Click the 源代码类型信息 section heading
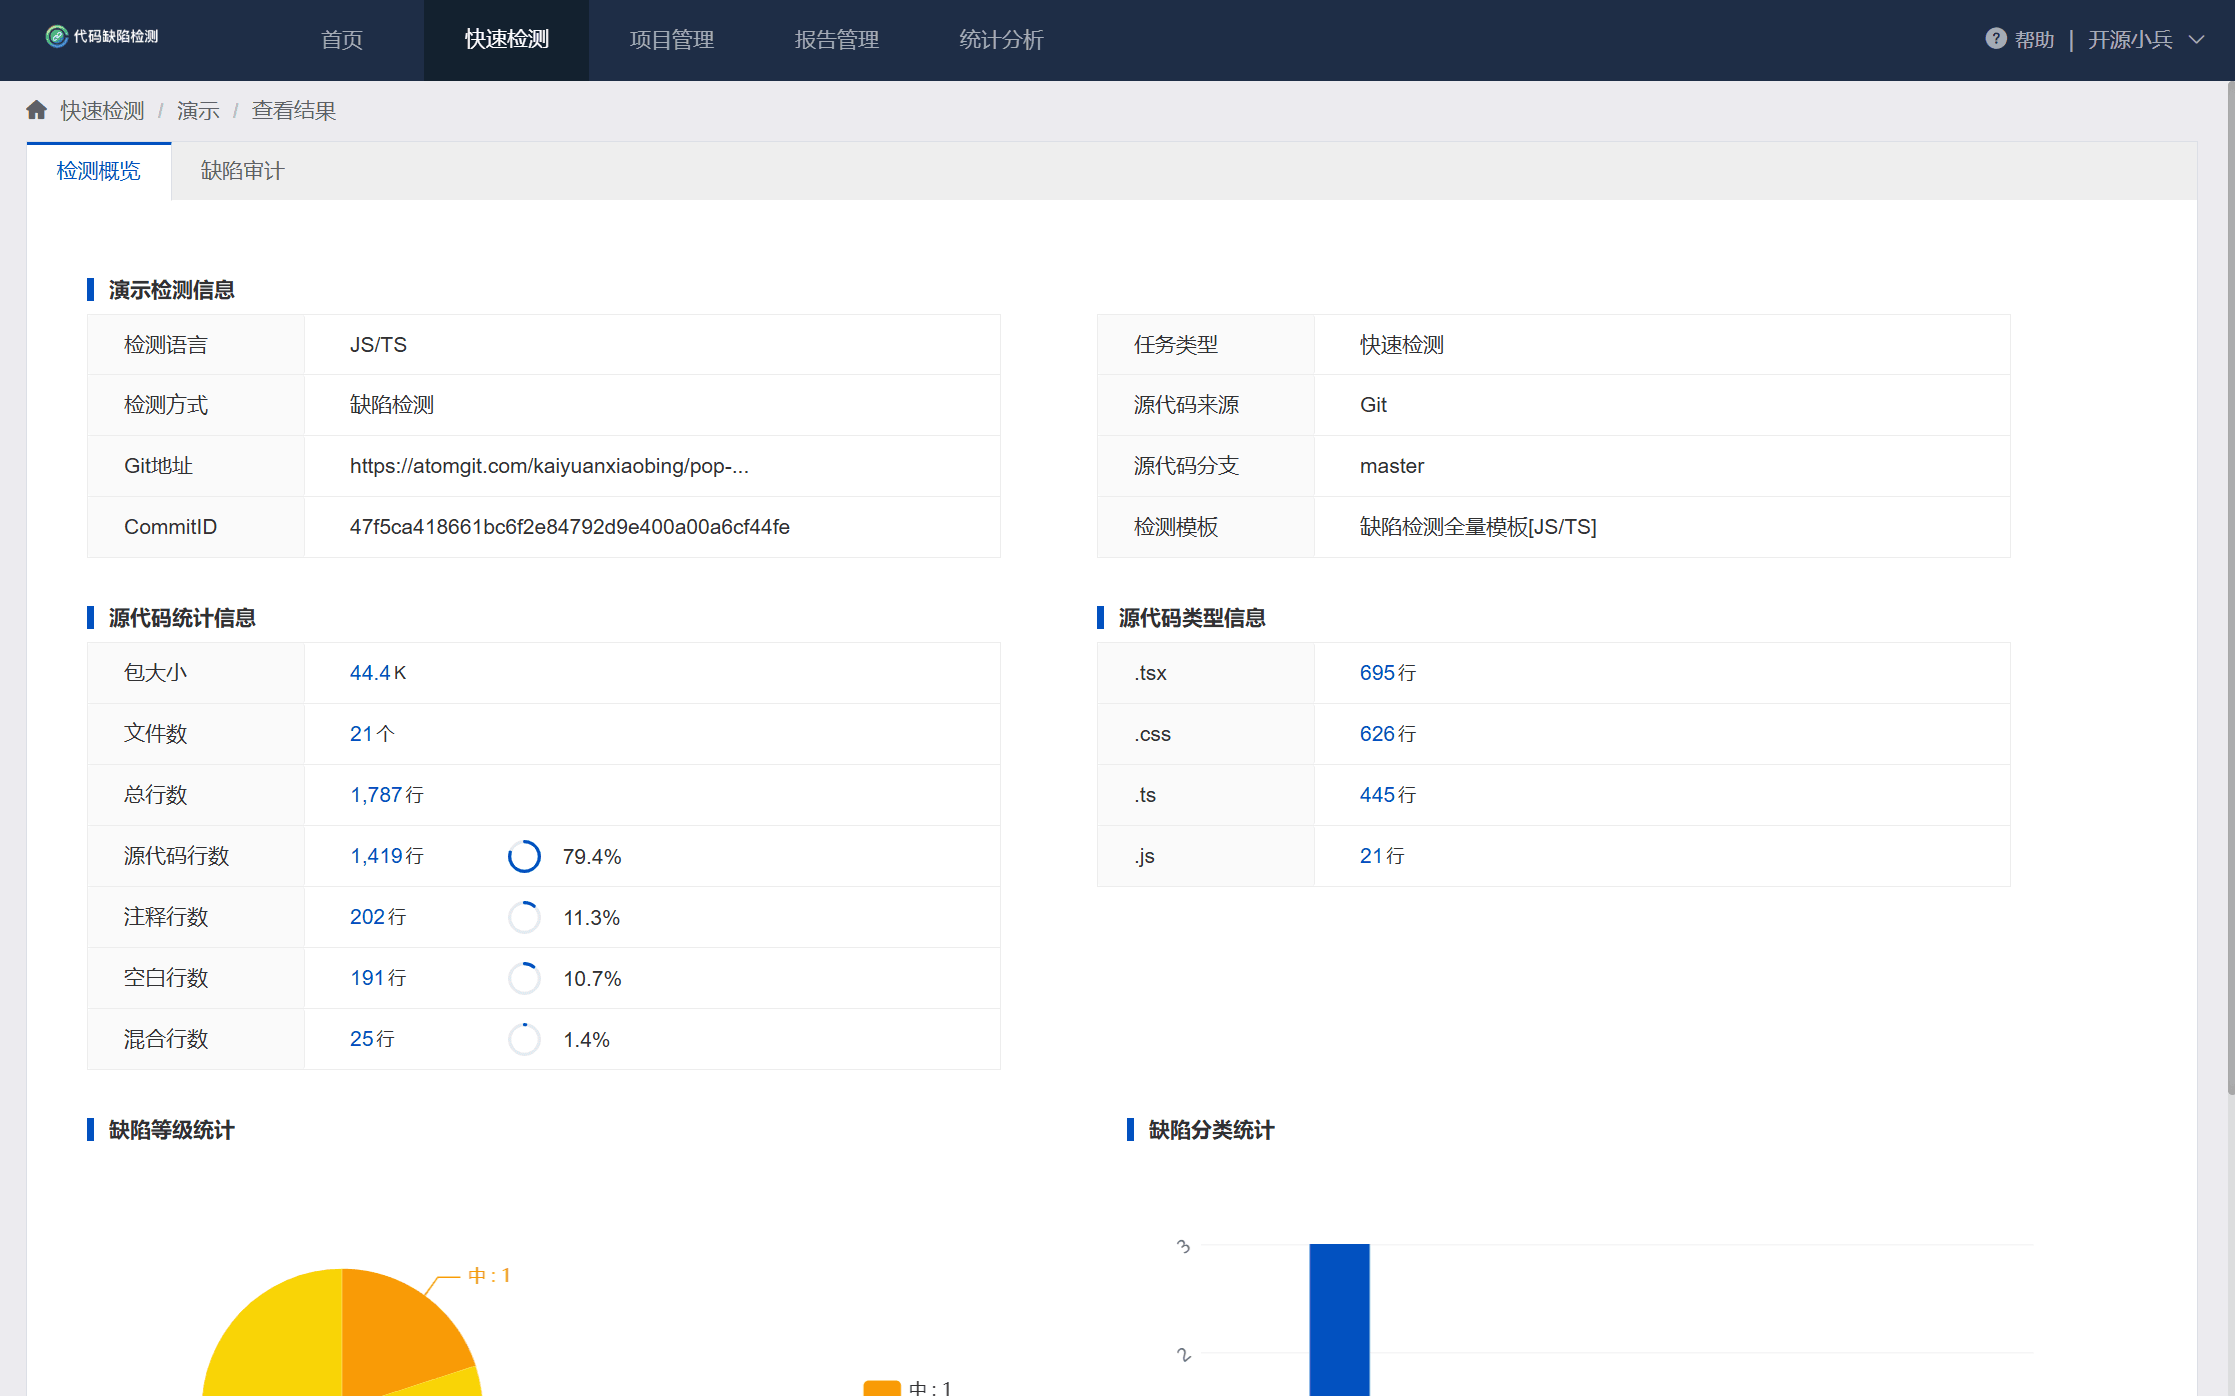The height and width of the screenshot is (1396, 2235). tap(1192, 618)
